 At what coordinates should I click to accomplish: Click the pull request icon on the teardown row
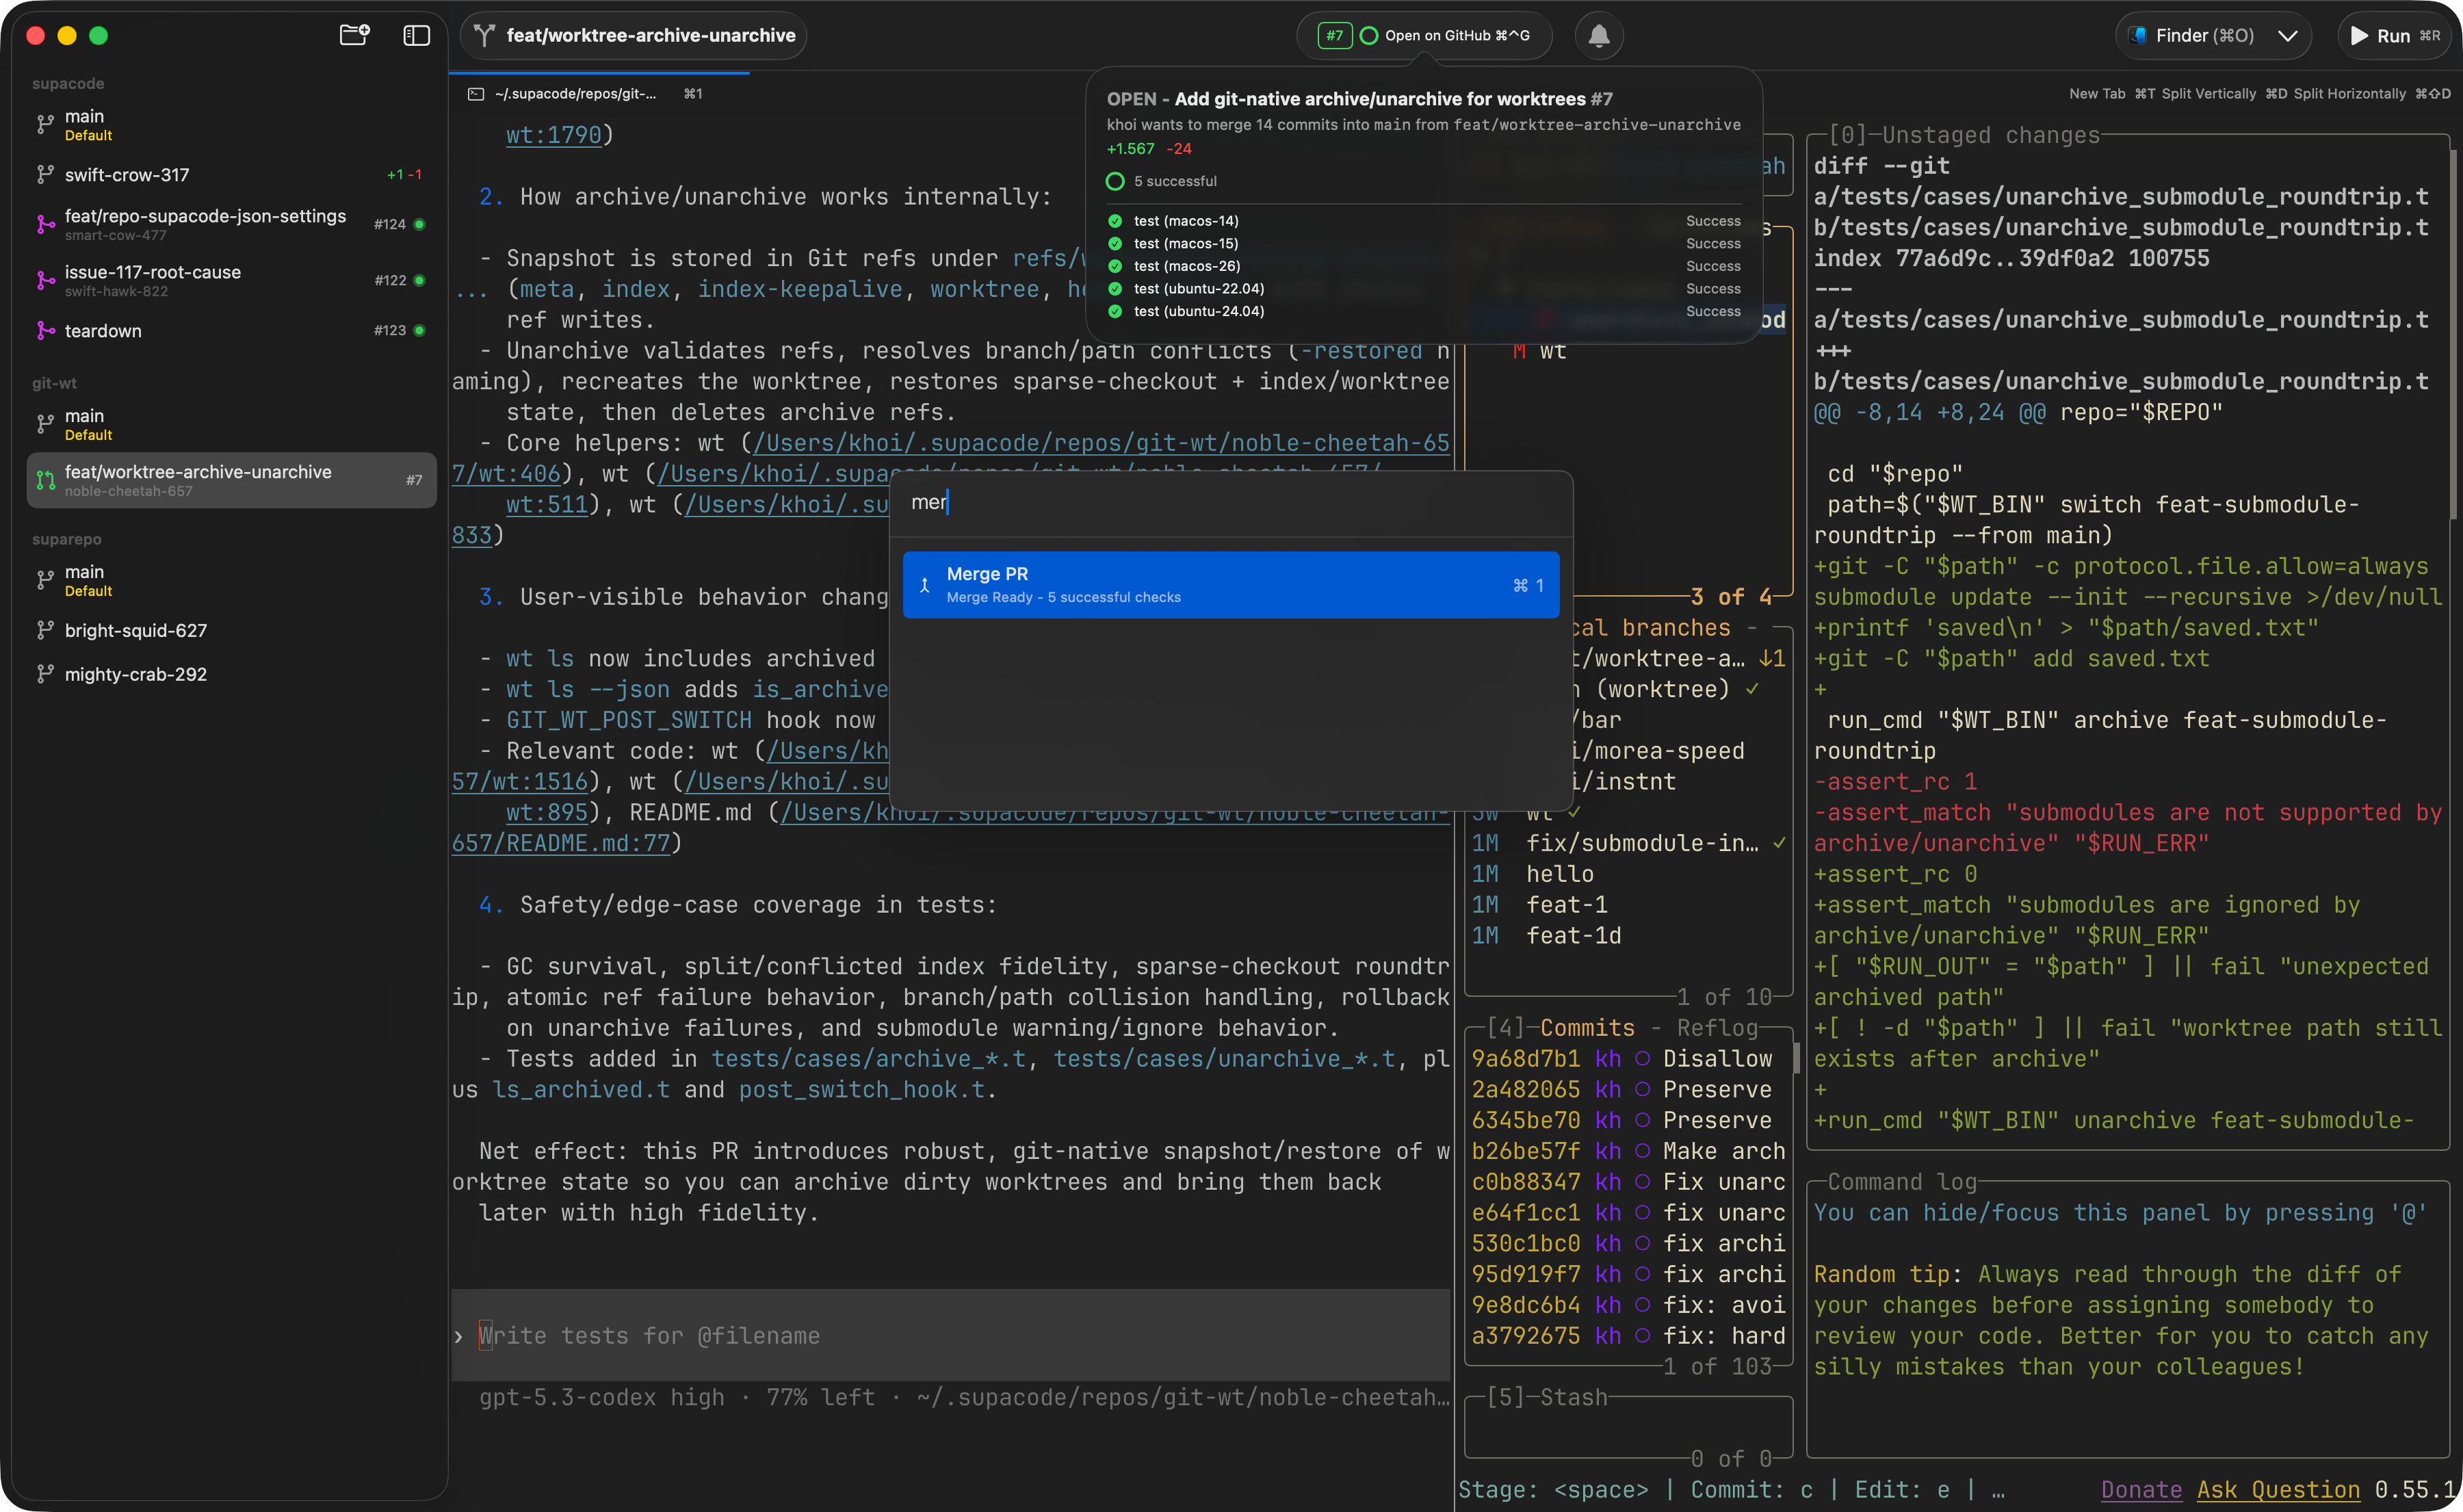tap(45, 331)
